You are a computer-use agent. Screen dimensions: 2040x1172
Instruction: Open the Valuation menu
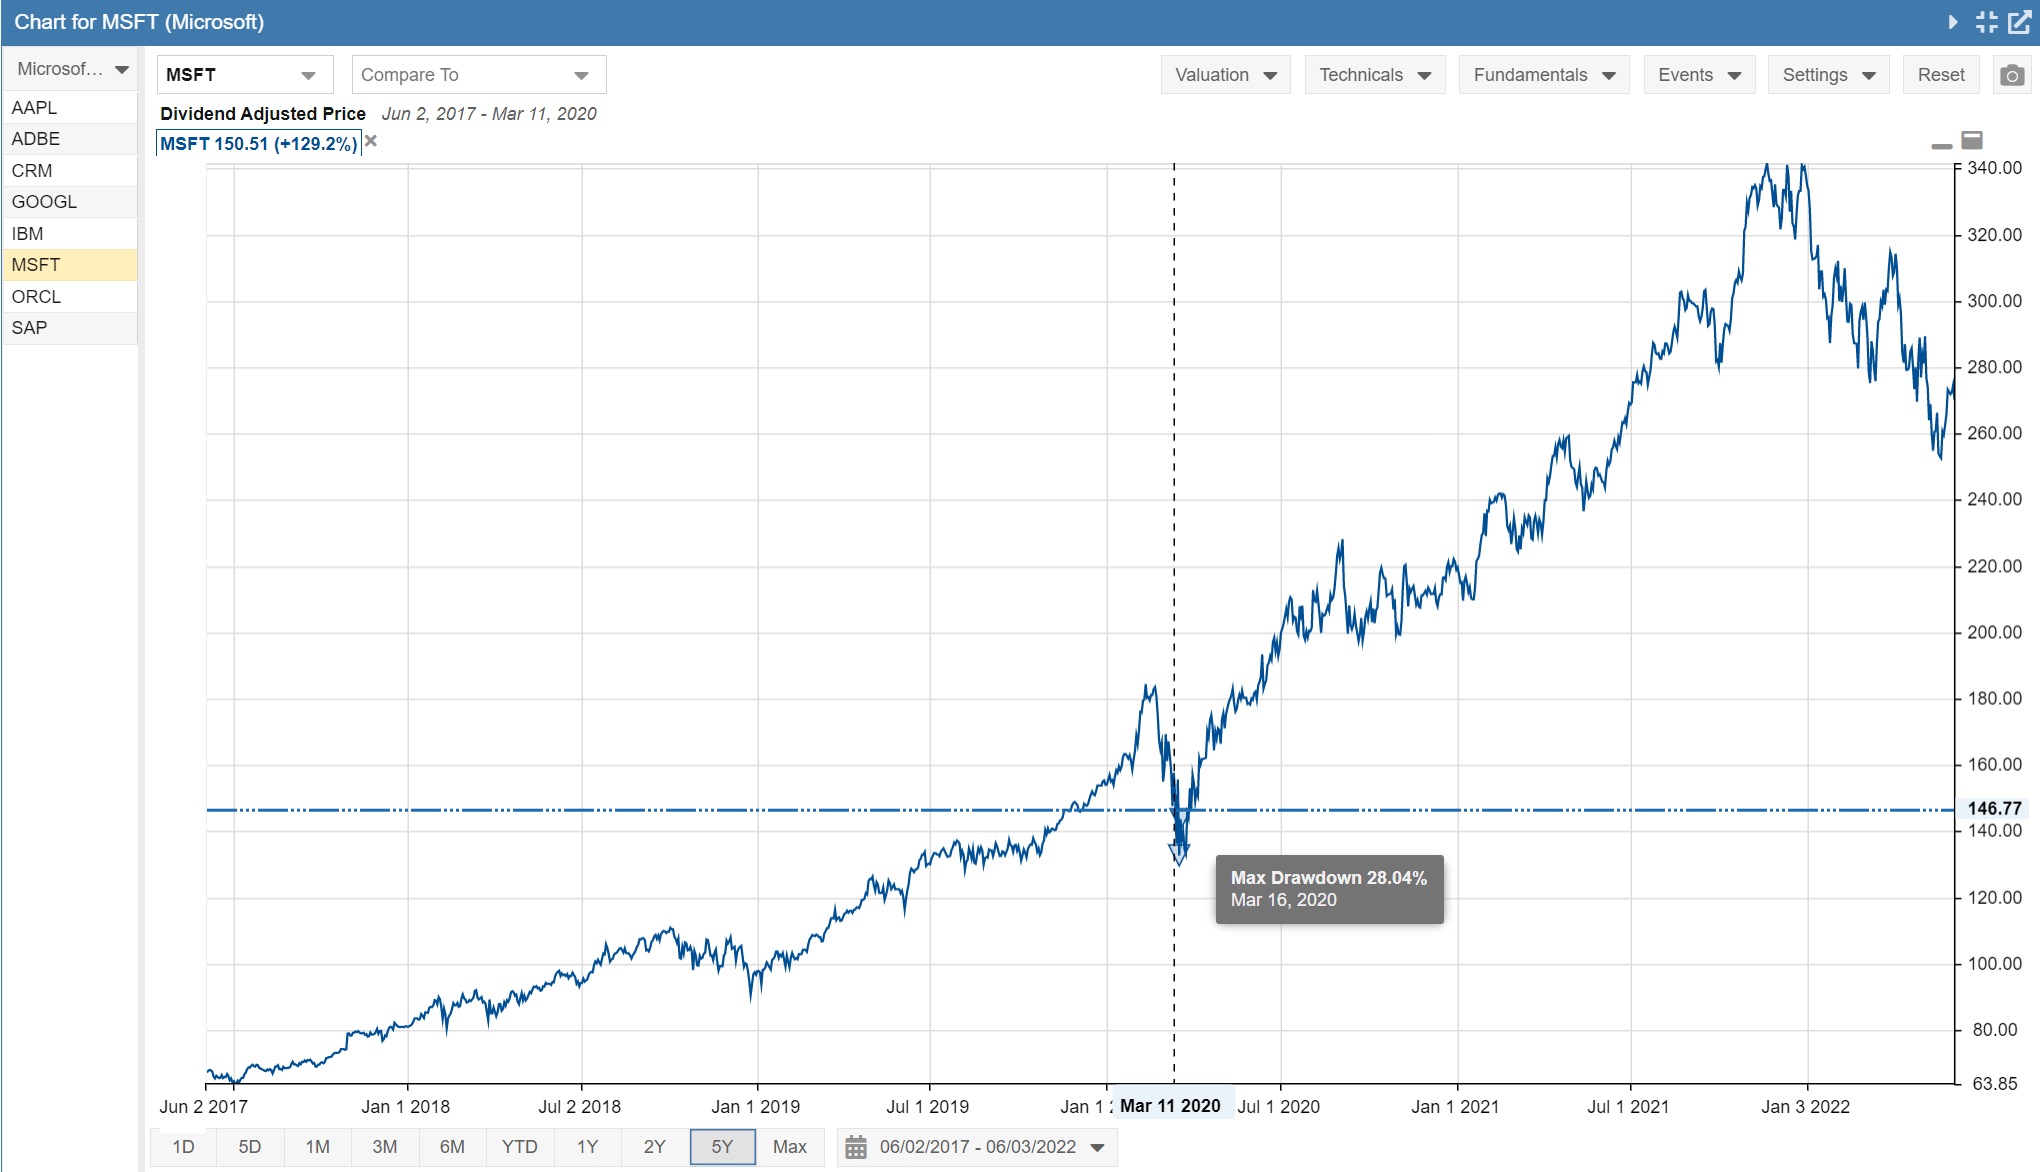tap(1226, 75)
